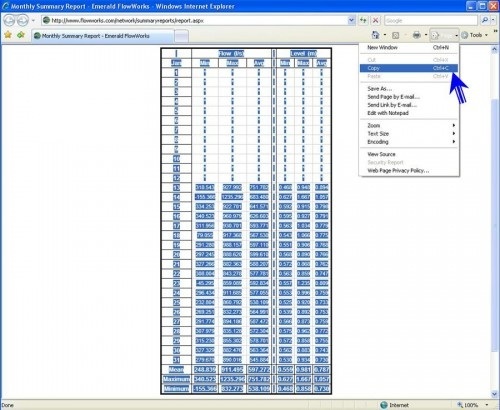Open the search provider options dropdown
Image resolution: width=500 pixels, height=410 pixels.
click(x=493, y=20)
